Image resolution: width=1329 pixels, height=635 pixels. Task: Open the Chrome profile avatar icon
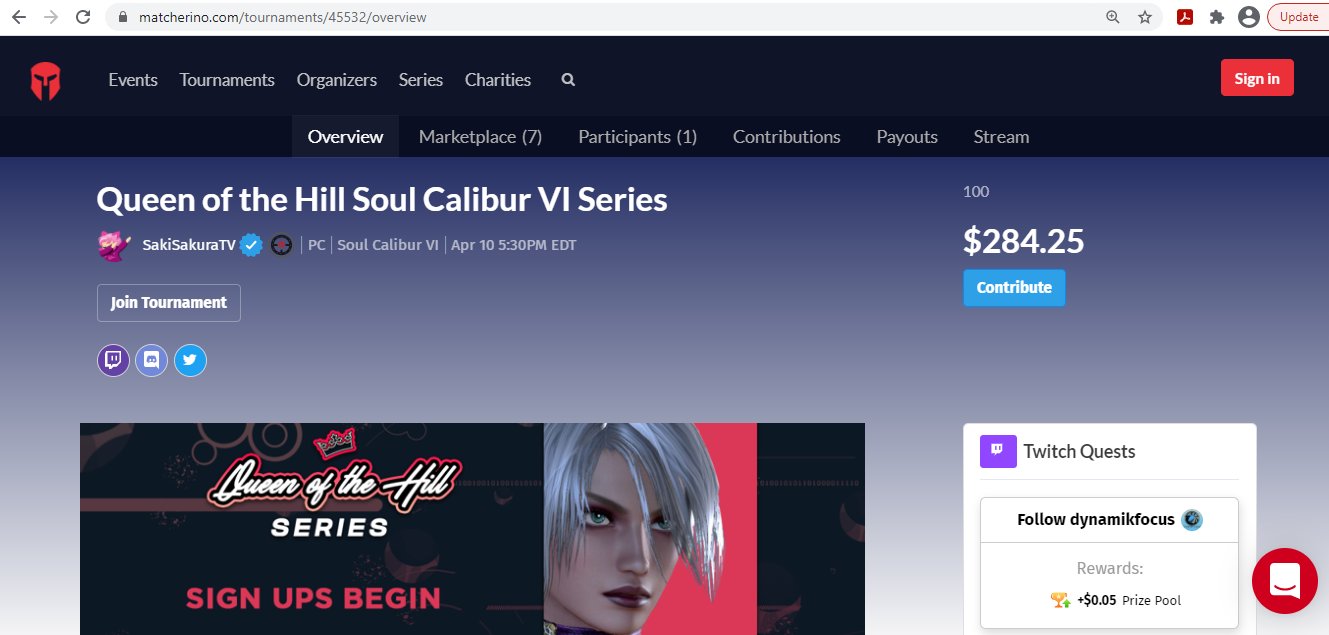tap(1248, 17)
